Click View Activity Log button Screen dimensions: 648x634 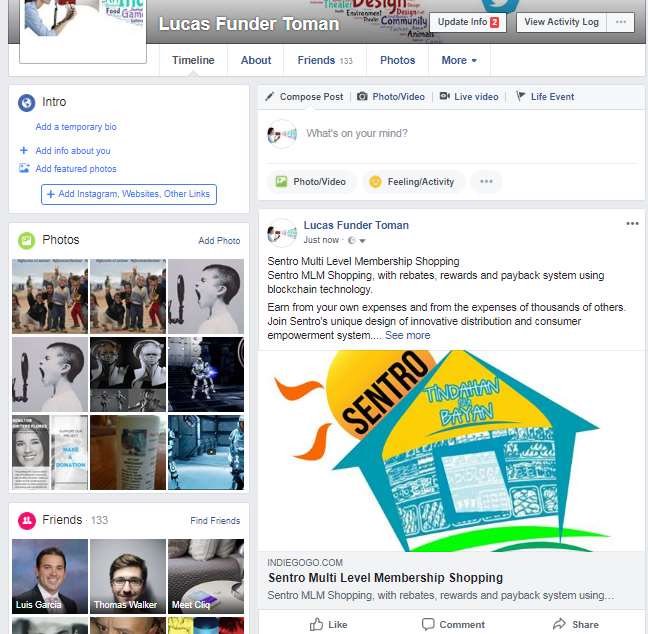(561, 22)
